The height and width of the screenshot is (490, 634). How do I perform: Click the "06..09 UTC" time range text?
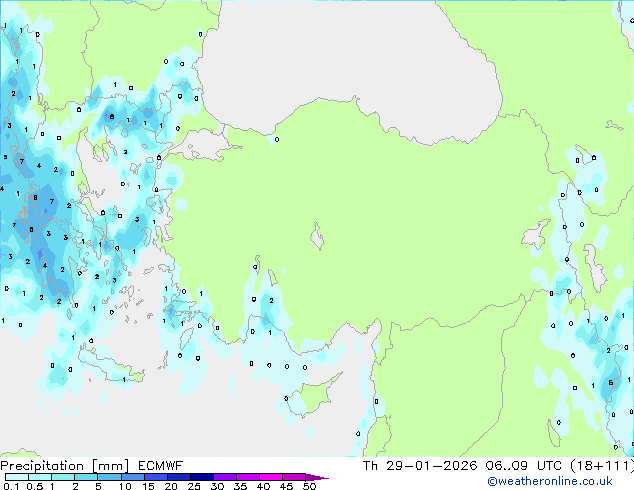point(524,466)
